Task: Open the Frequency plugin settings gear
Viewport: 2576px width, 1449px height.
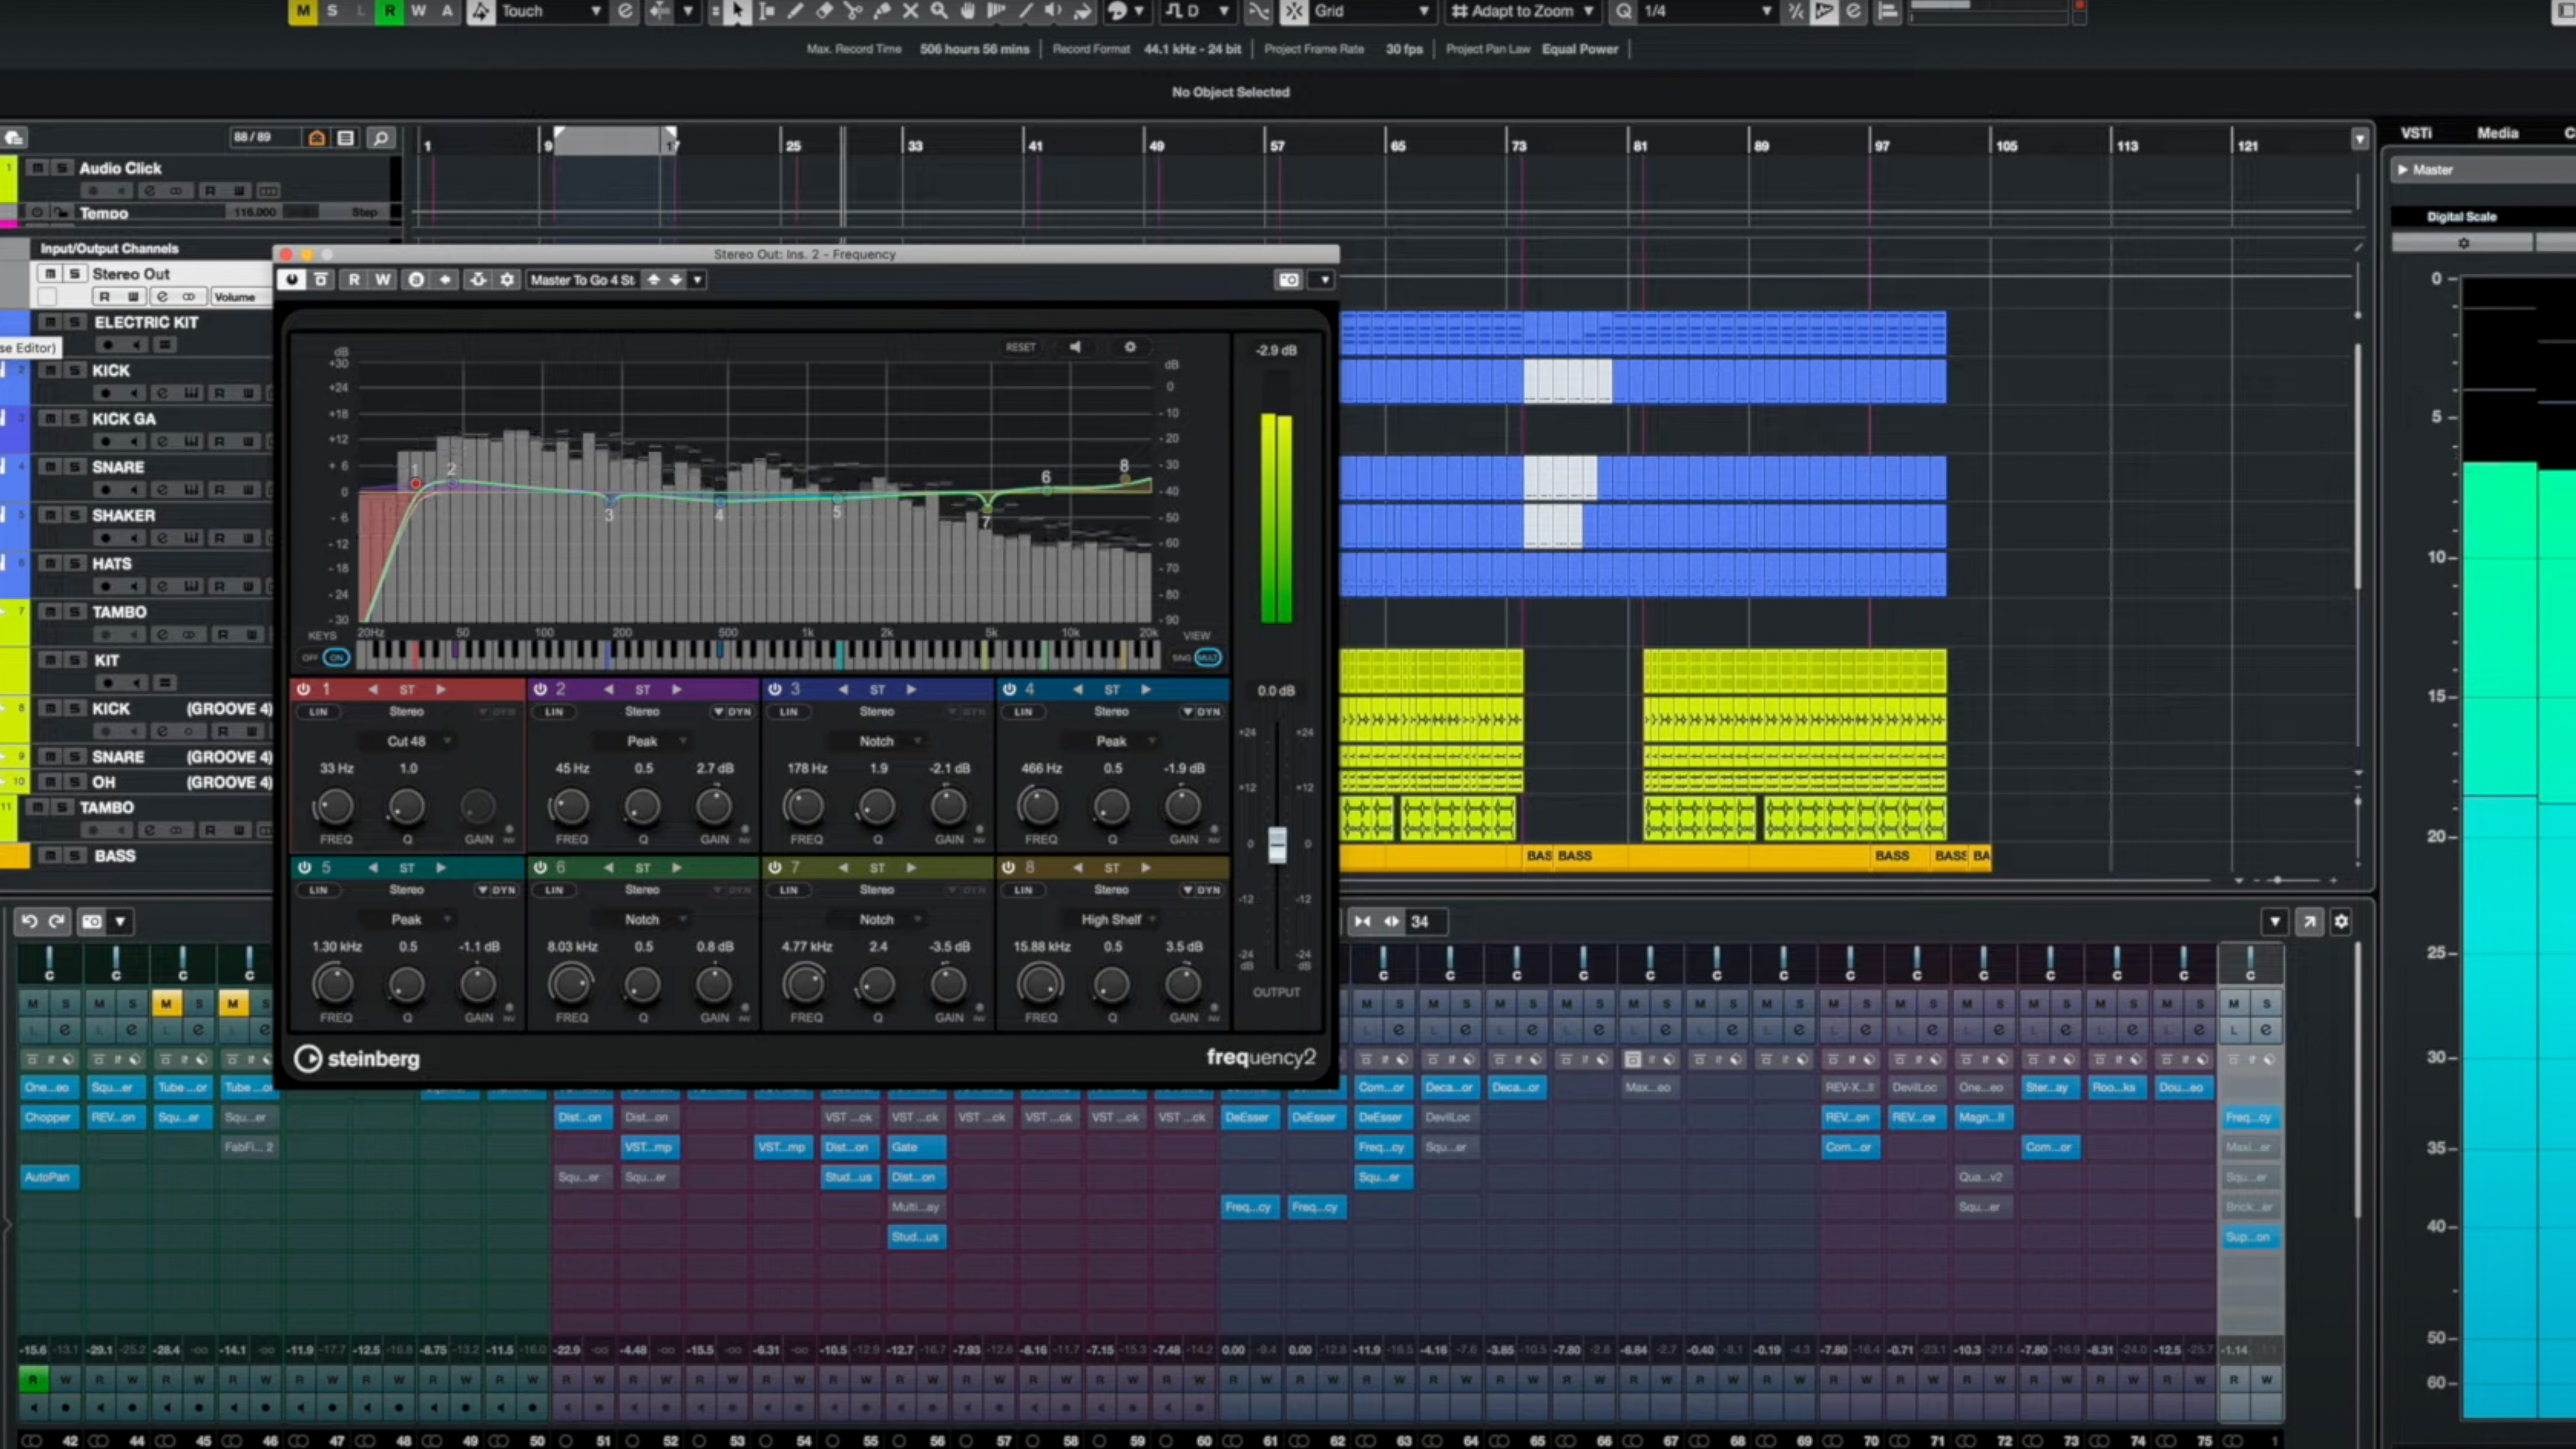Action: [1129, 347]
